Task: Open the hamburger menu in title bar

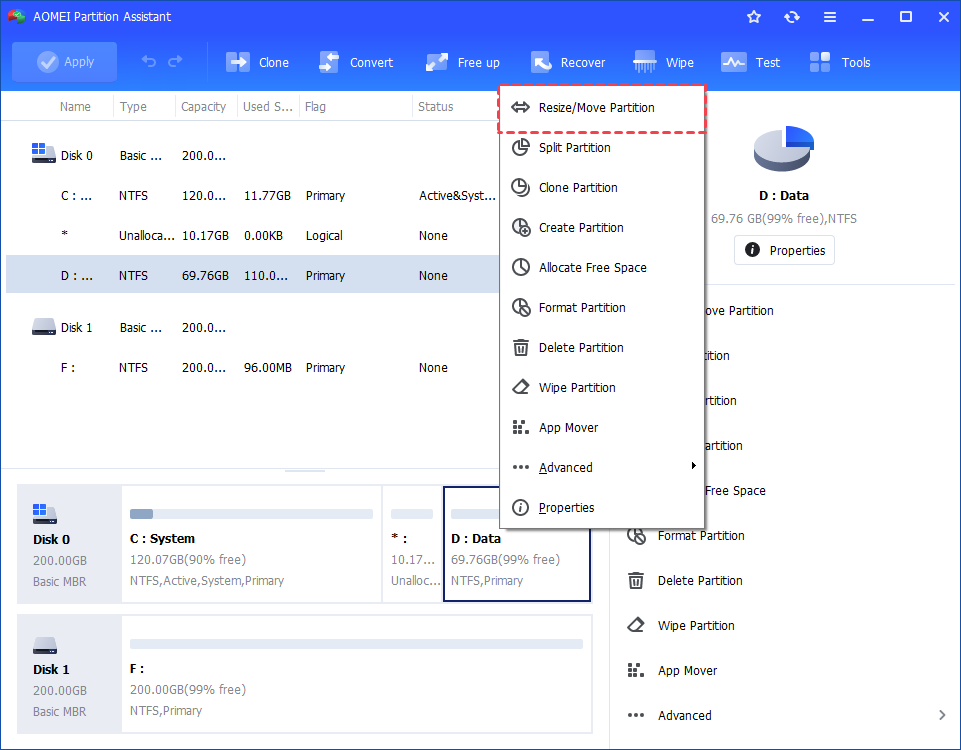Action: [830, 17]
